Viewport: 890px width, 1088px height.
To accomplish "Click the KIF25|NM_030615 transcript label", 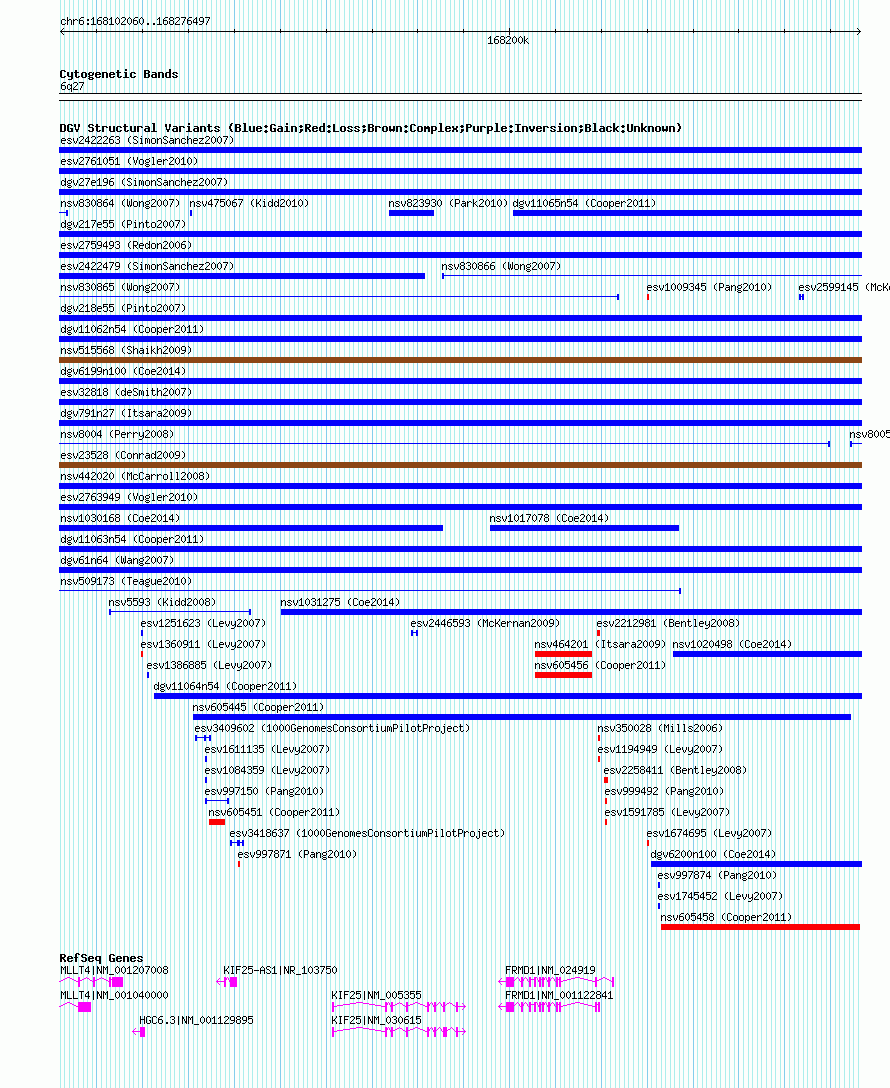I will point(377,1020).
